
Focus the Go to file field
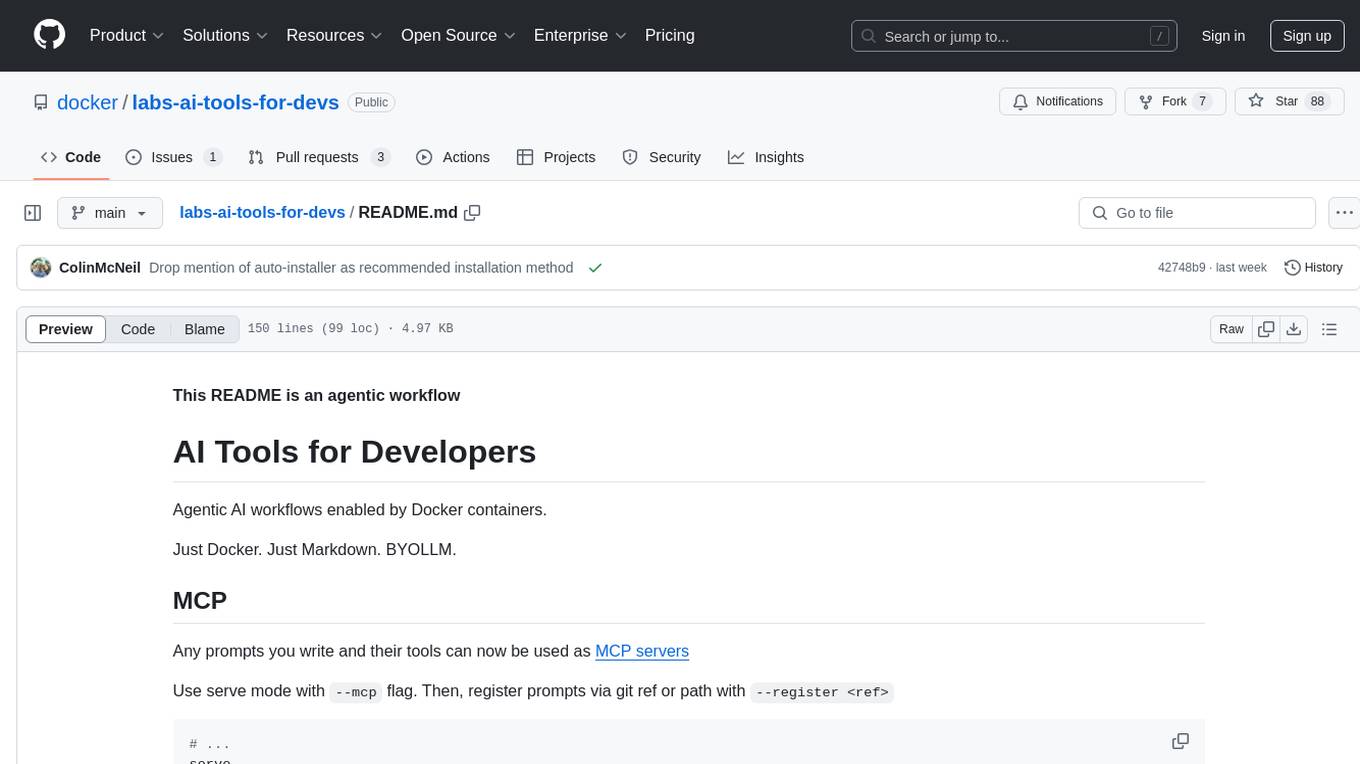point(1197,213)
